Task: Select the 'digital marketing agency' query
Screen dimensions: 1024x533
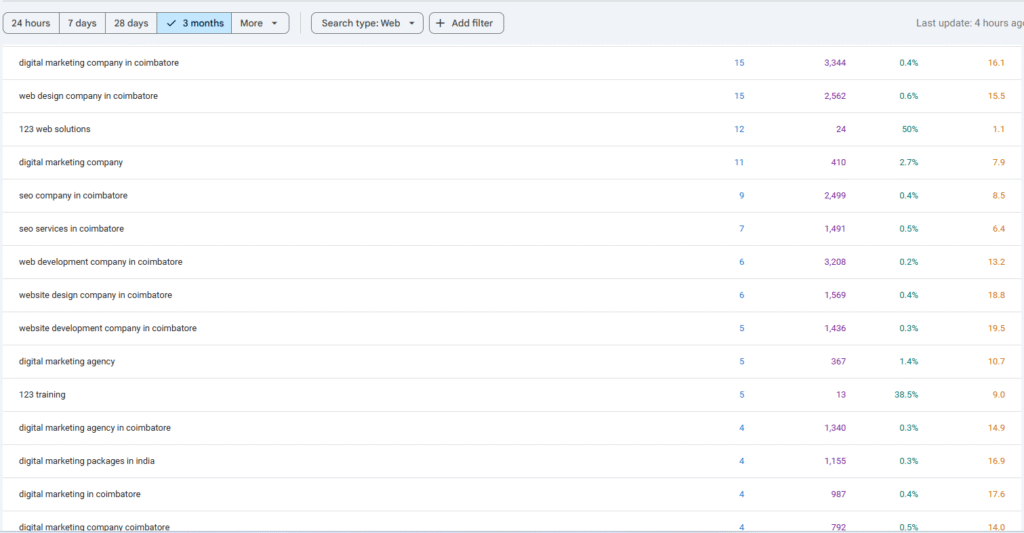Action: point(67,362)
